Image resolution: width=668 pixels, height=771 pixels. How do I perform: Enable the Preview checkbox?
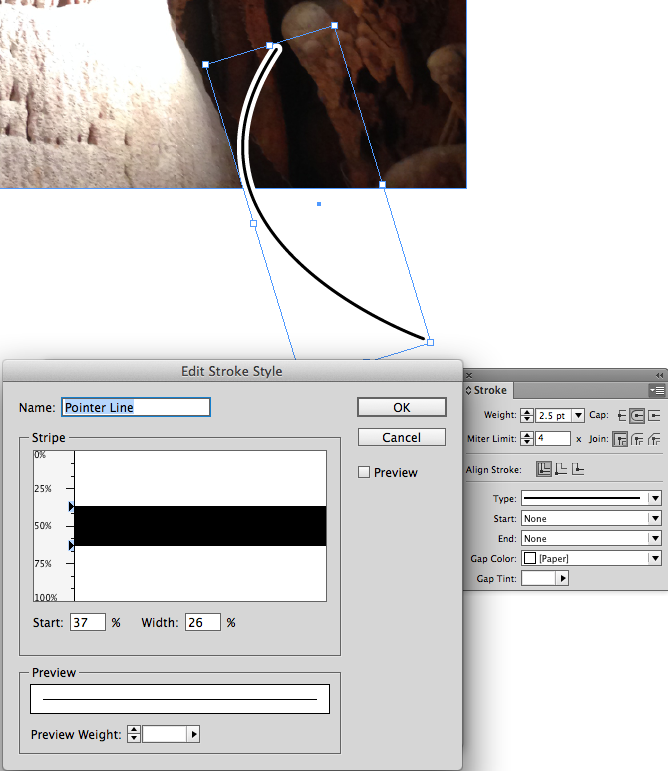click(364, 472)
